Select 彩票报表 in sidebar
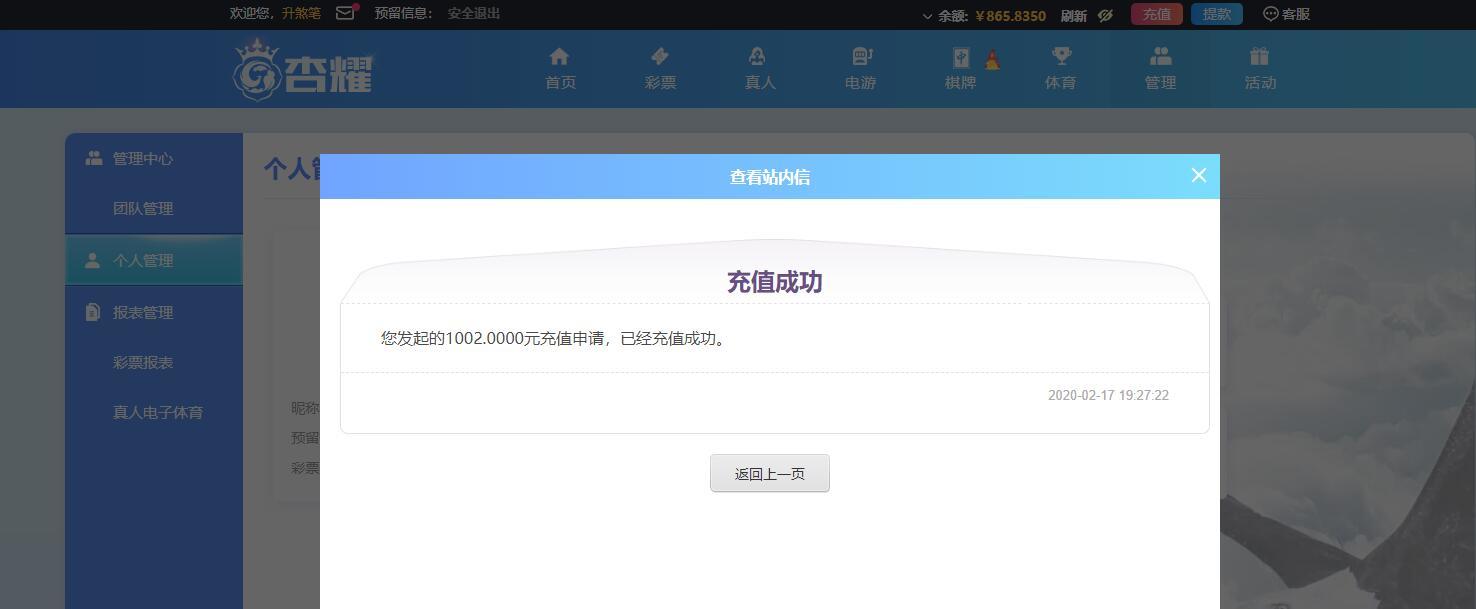1476x609 pixels. [154, 362]
